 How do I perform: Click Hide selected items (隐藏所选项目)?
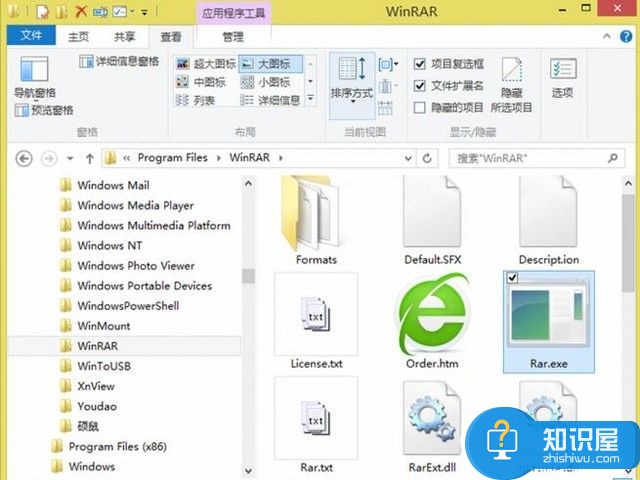coord(511,85)
